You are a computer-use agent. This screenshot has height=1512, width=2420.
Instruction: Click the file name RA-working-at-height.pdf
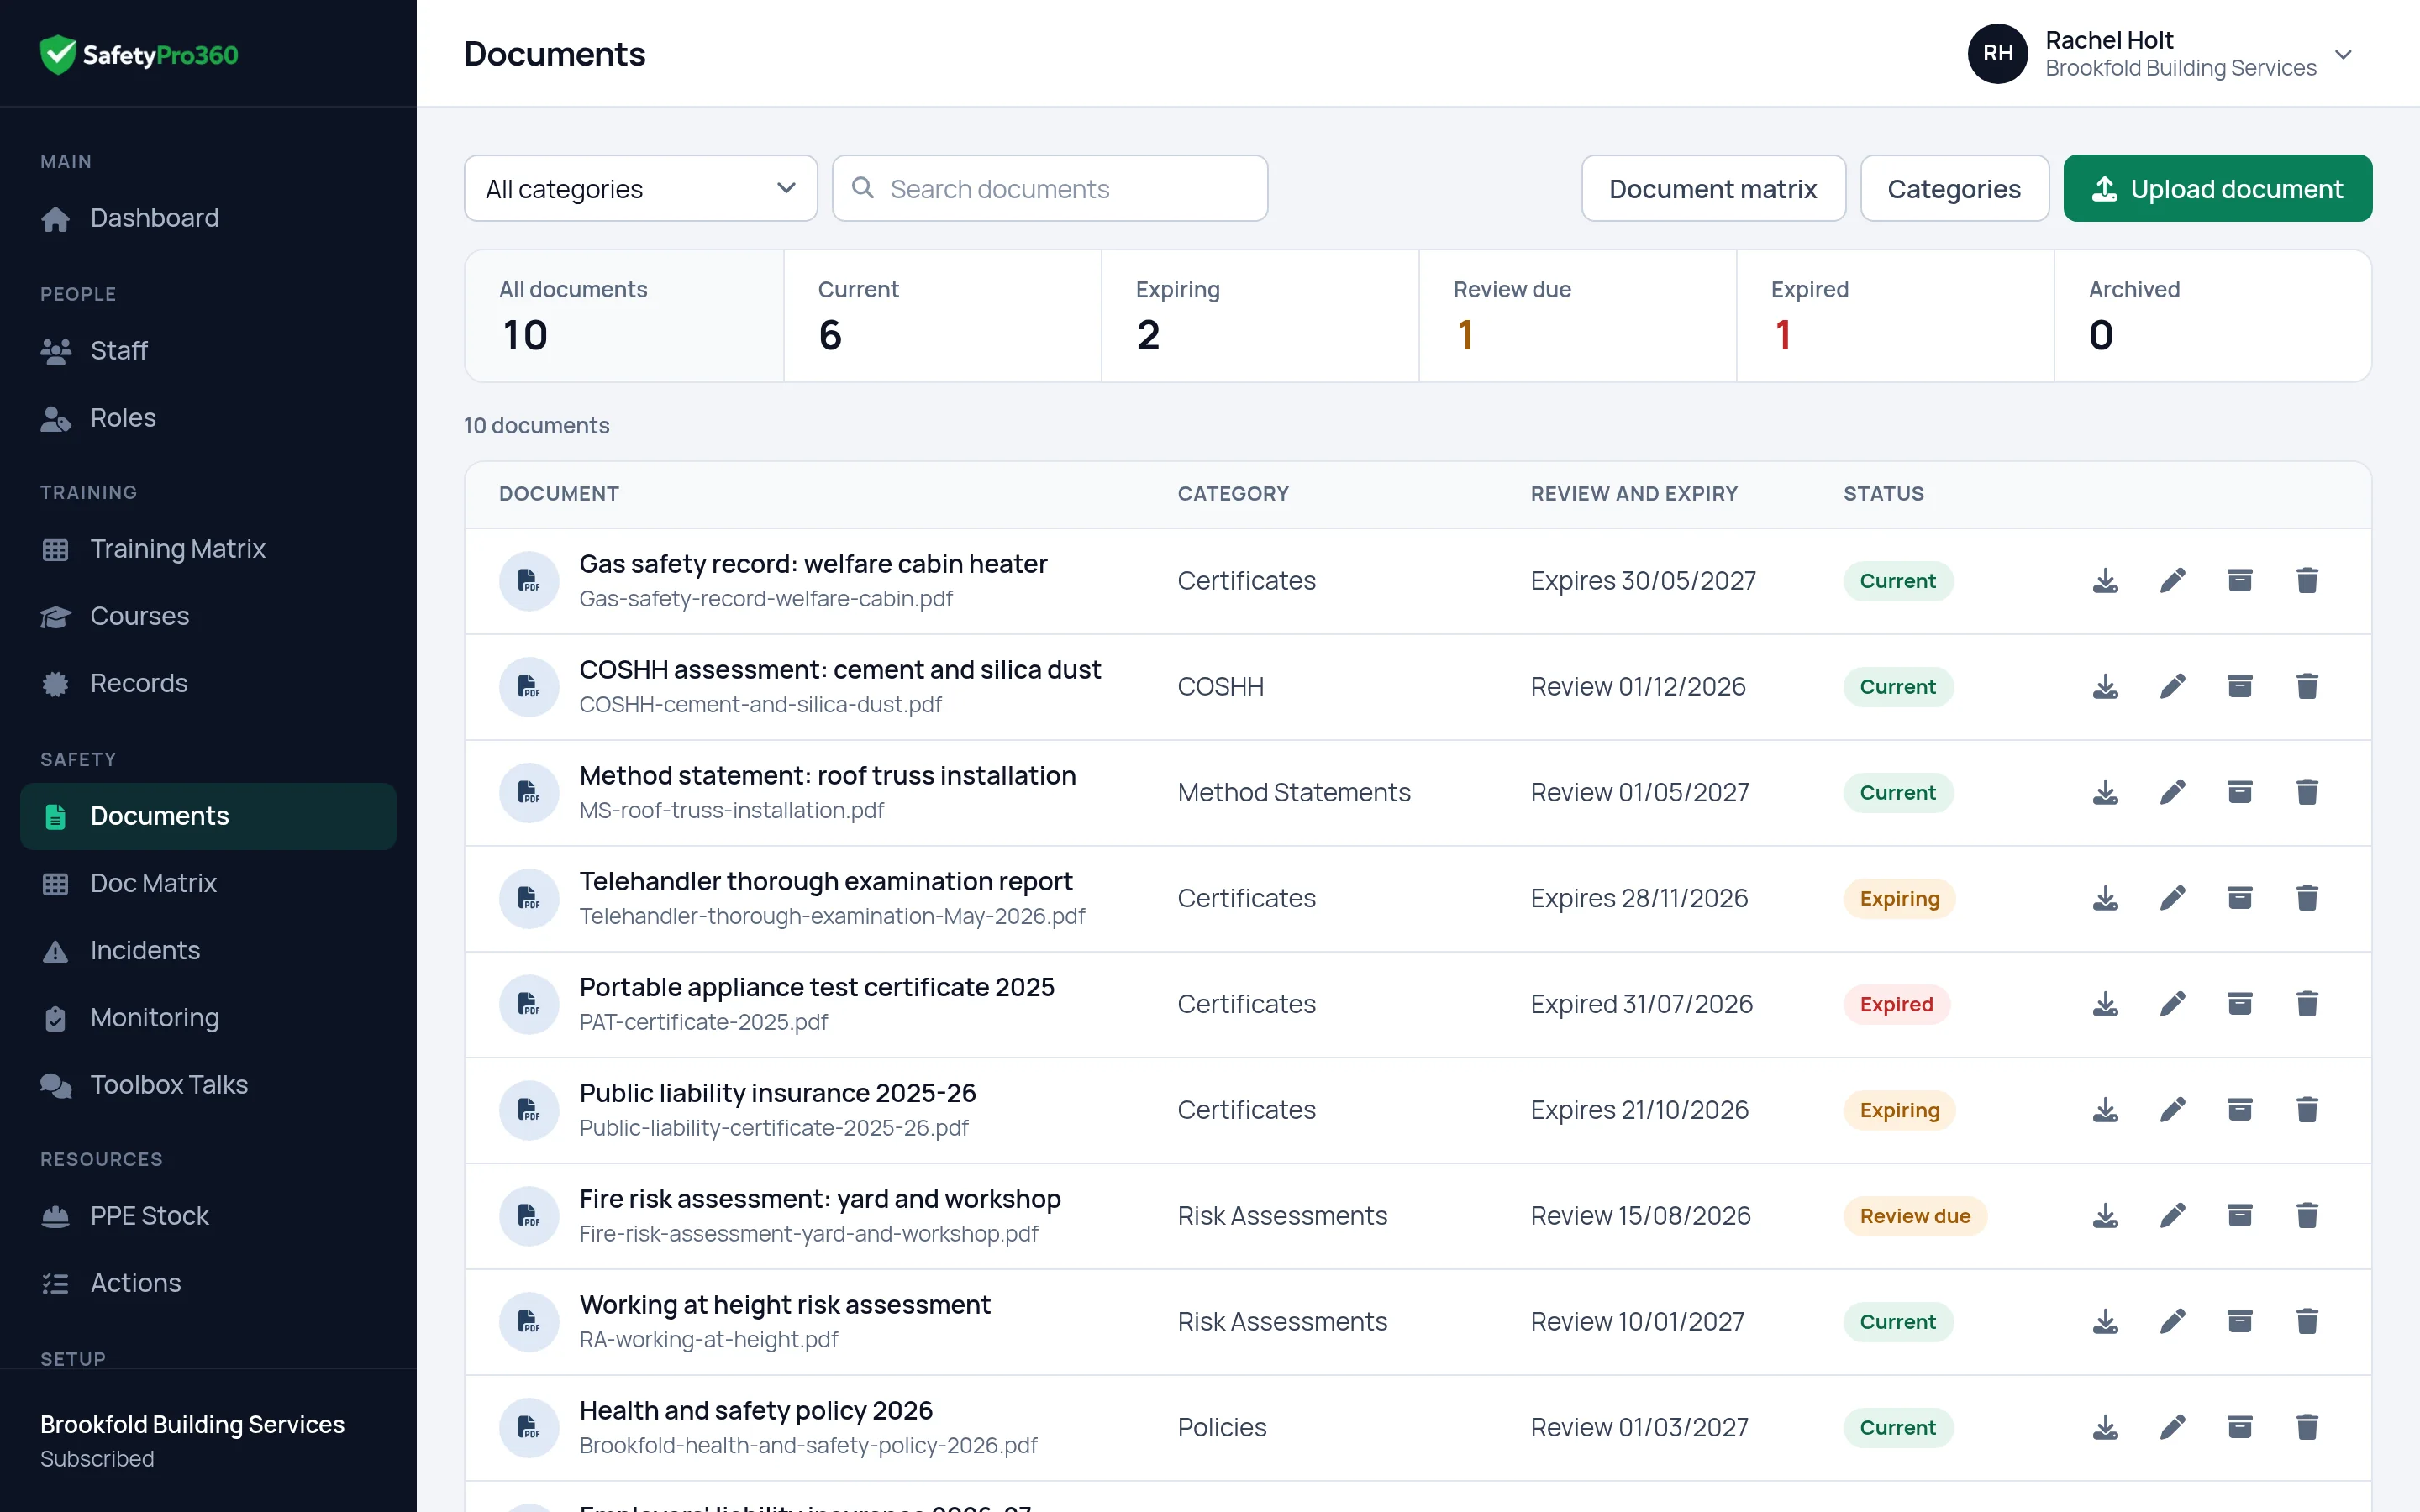pyautogui.click(x=708, y=1340)
